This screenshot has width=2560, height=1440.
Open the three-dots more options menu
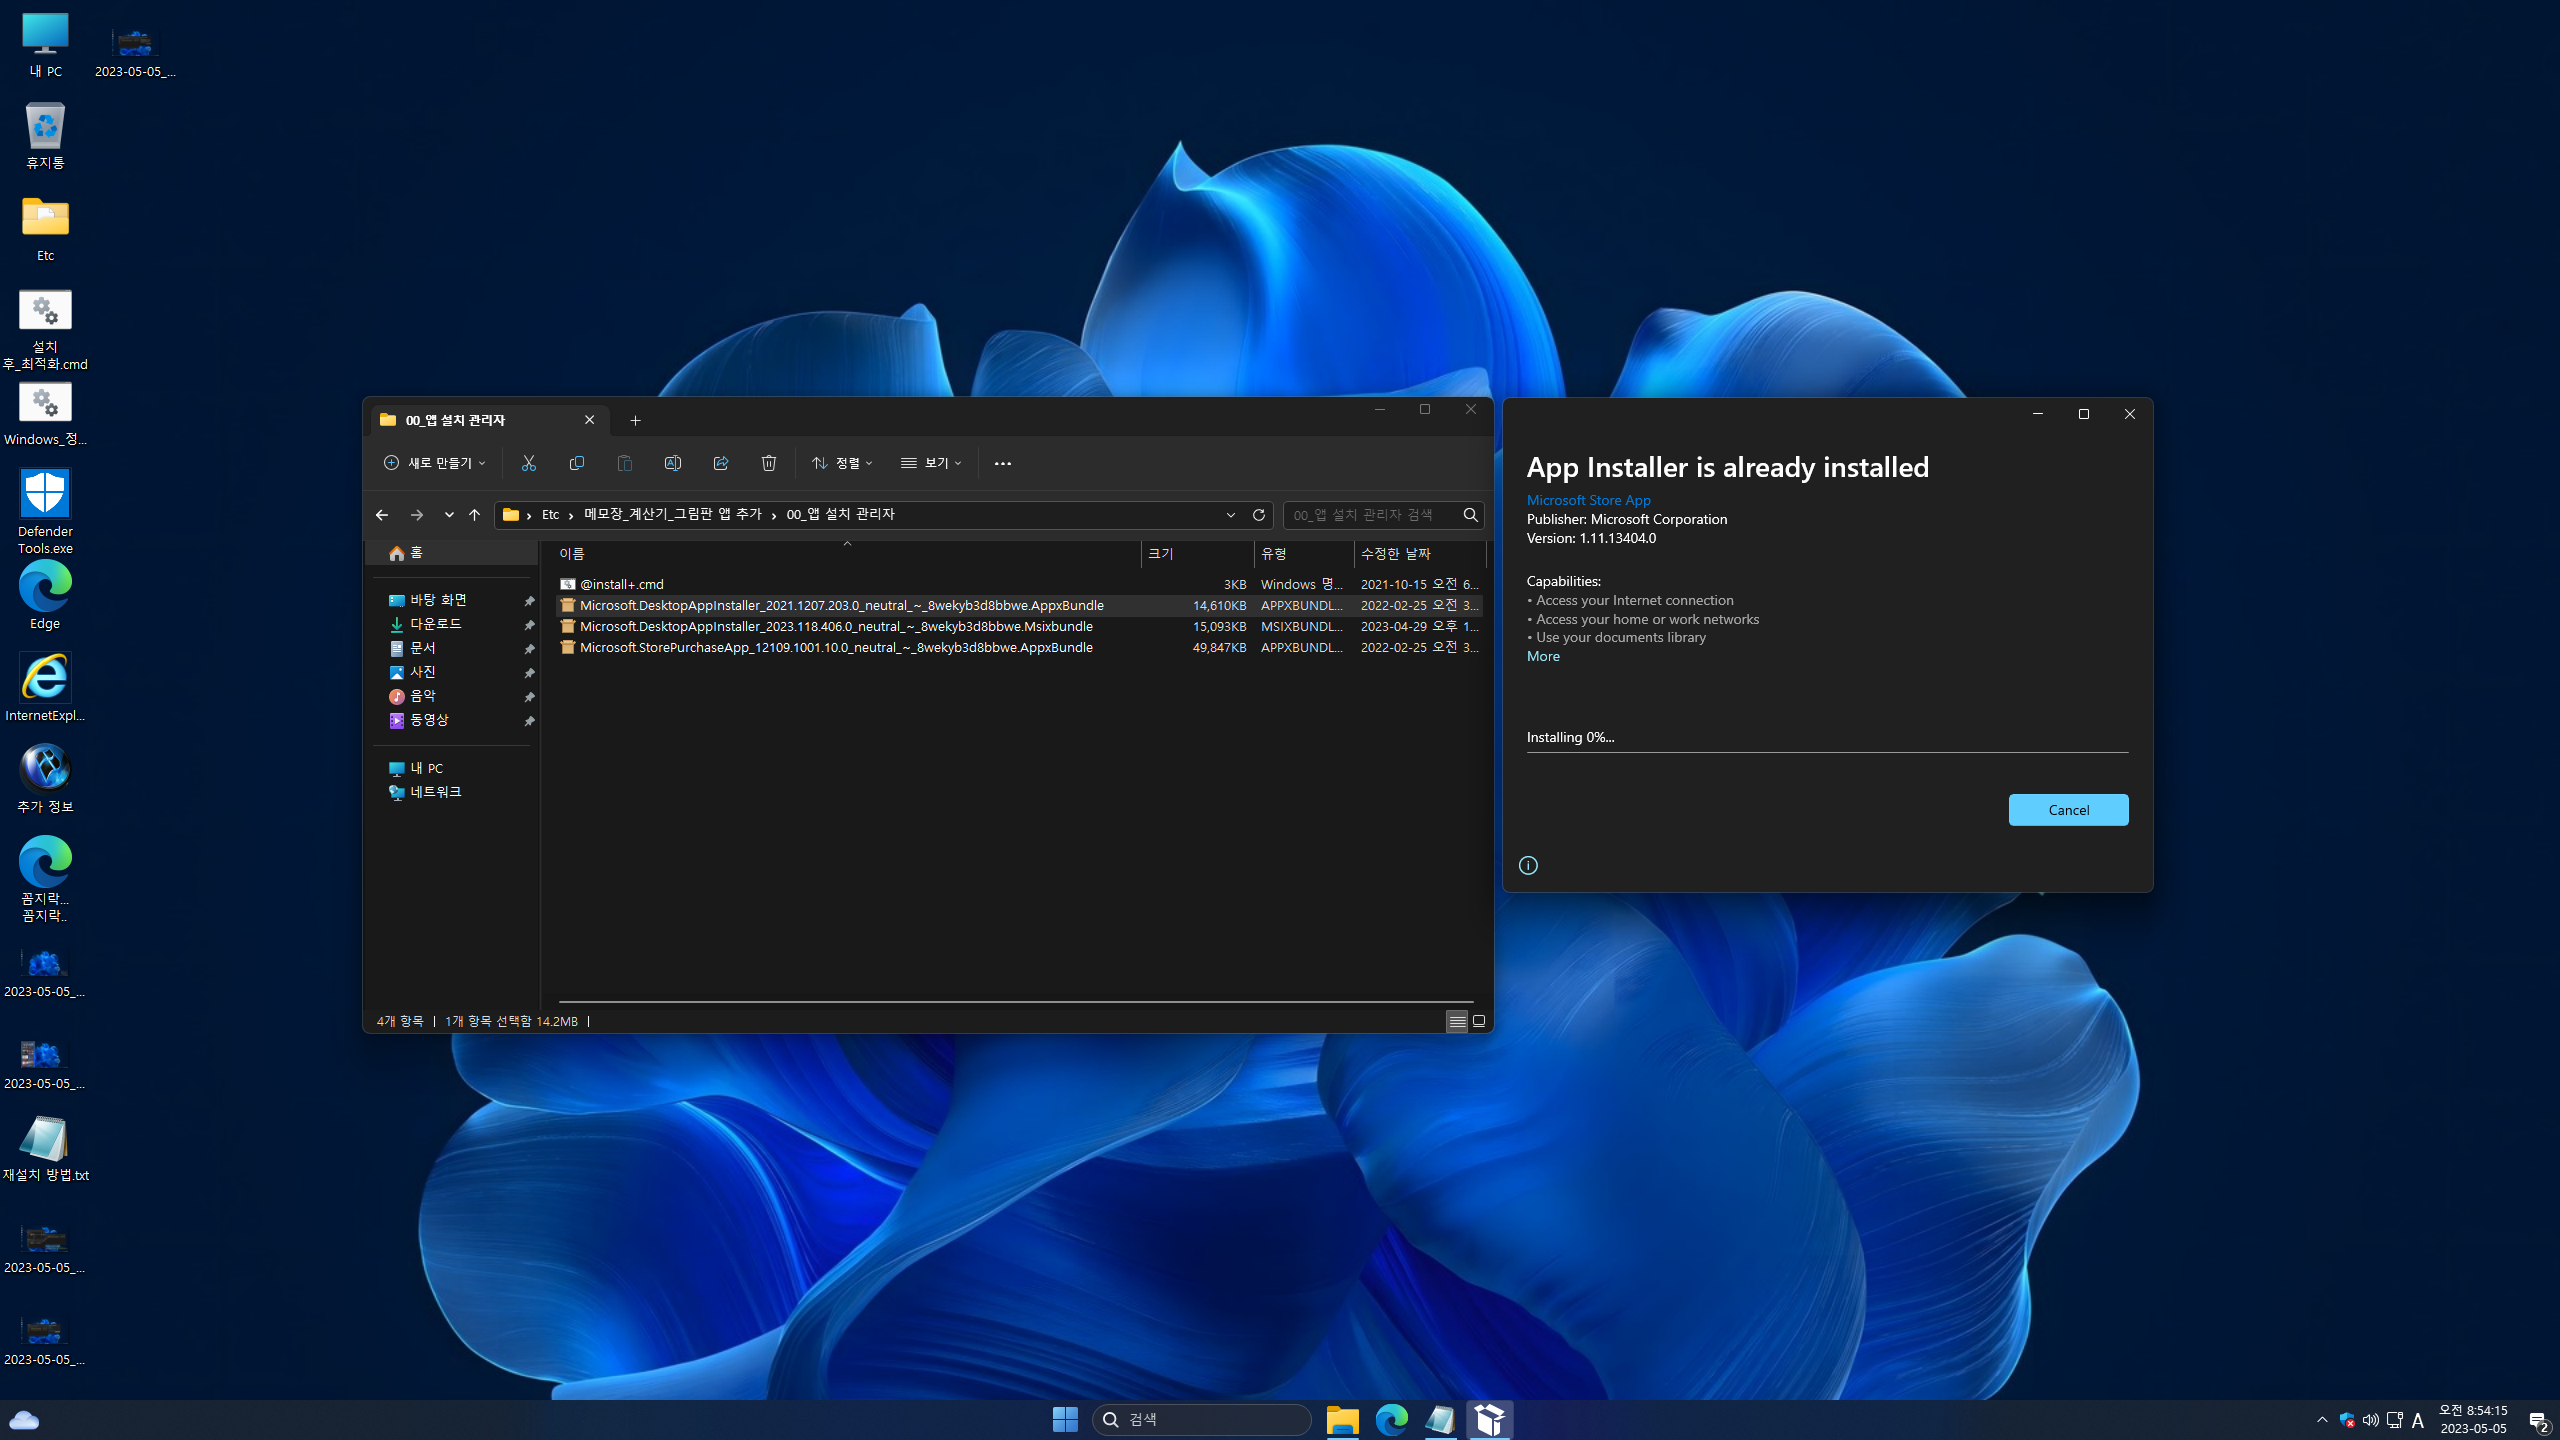coord(1002,463)
